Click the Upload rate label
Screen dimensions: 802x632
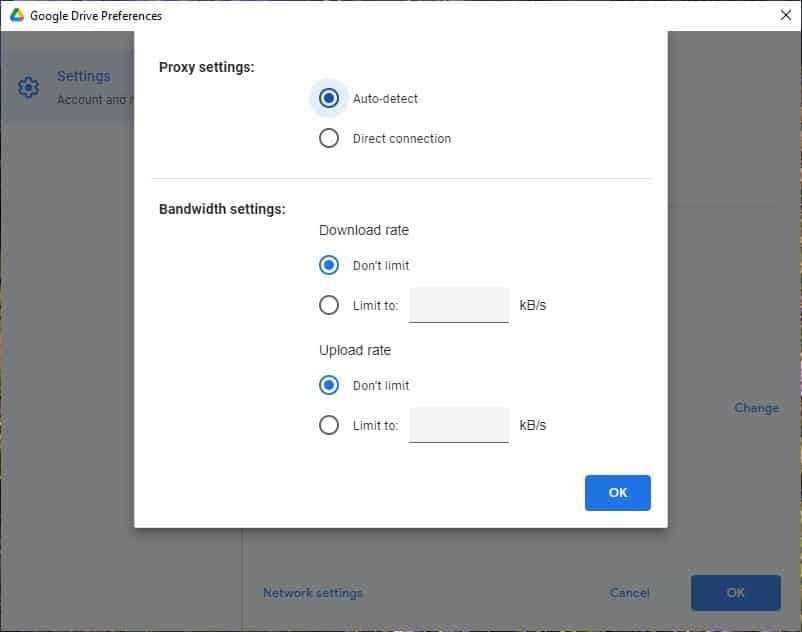pos(354,350)
